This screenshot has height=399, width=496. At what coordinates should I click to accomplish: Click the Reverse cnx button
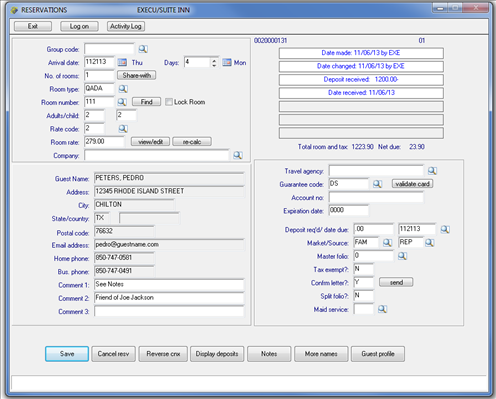(163, 354)
